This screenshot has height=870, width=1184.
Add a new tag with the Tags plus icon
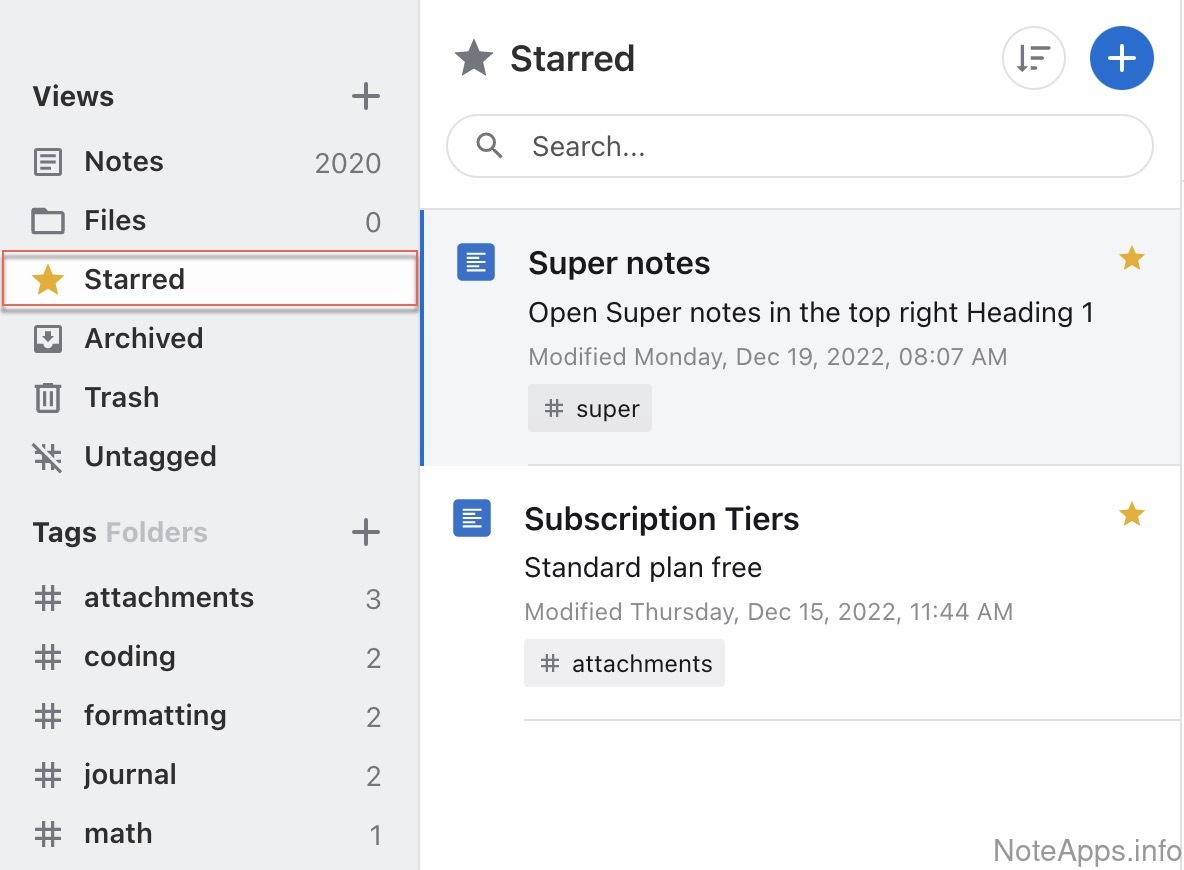tap(366, 532)
